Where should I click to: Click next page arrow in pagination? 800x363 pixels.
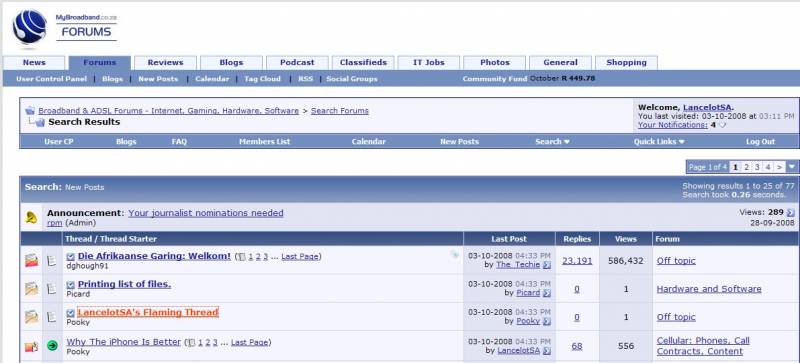click(779, 167)
